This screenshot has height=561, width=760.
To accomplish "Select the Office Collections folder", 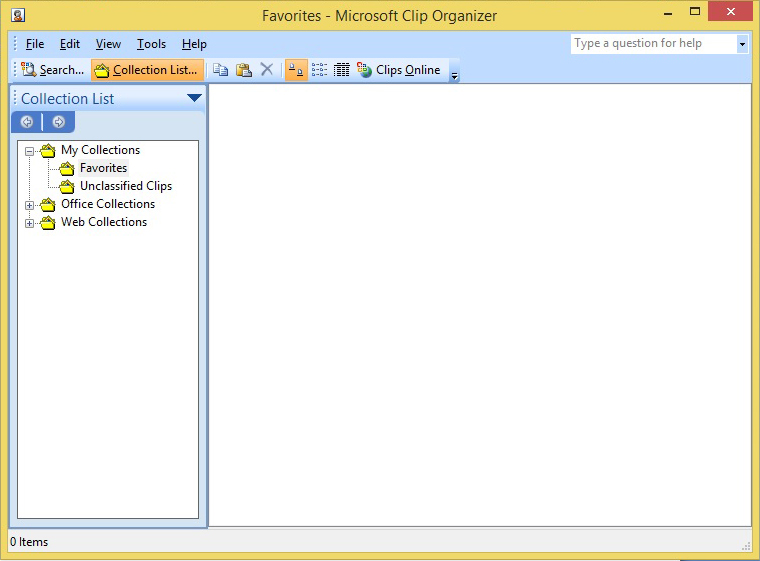I will [x=108, y=204].
